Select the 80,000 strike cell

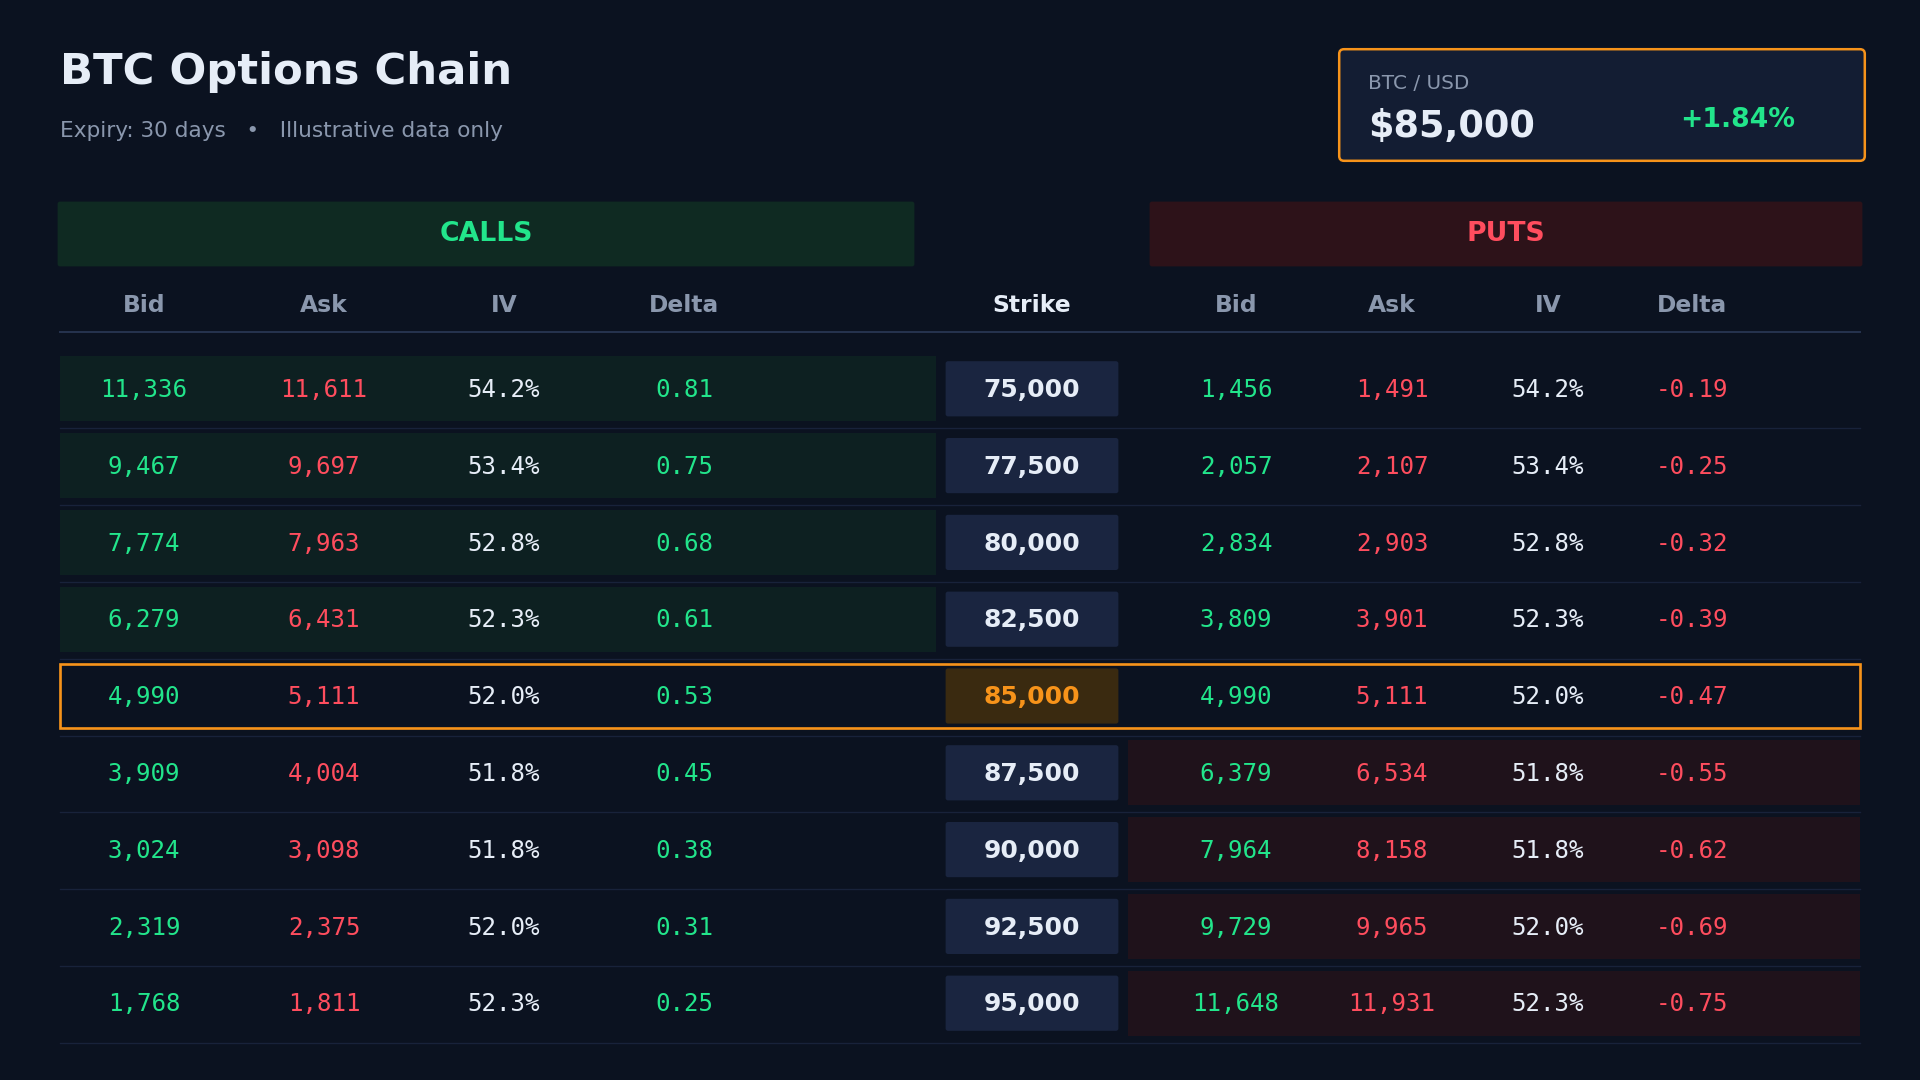(1032, 543)
